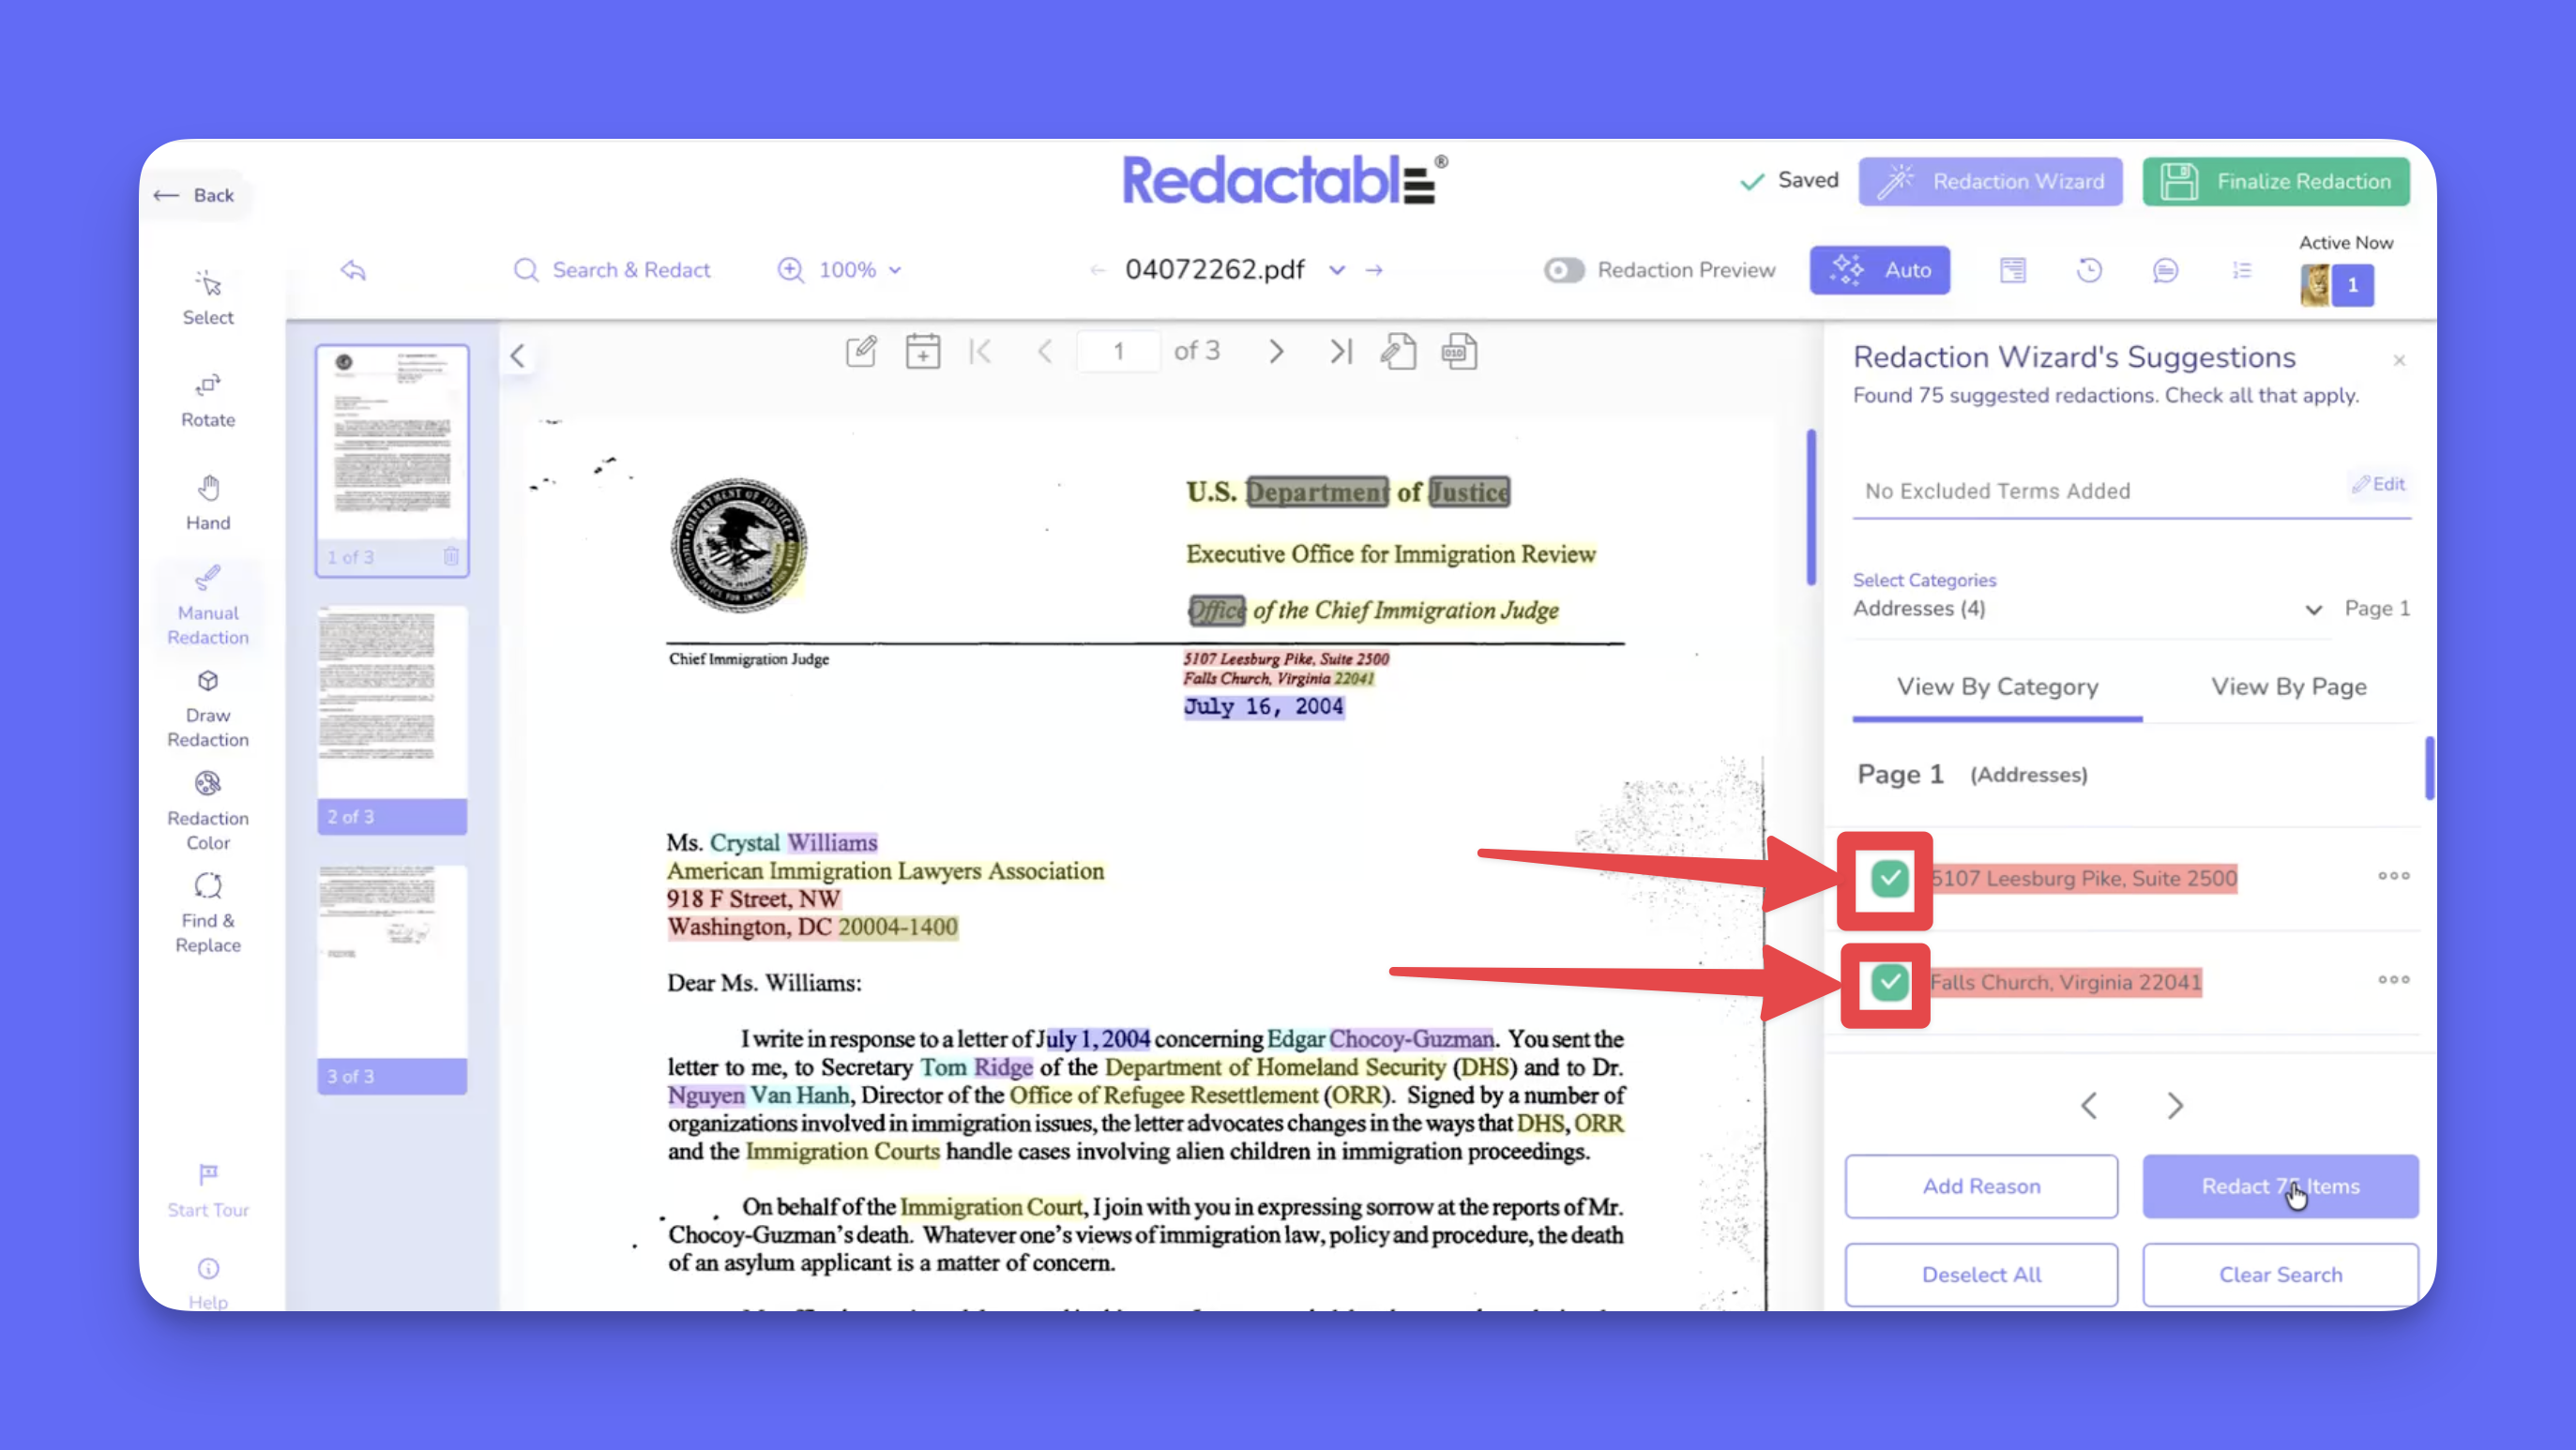The height and width of the screenshot is (1450, 2576).
Task: Switch to View By Page tab
Action: (x=2288, y=687)
